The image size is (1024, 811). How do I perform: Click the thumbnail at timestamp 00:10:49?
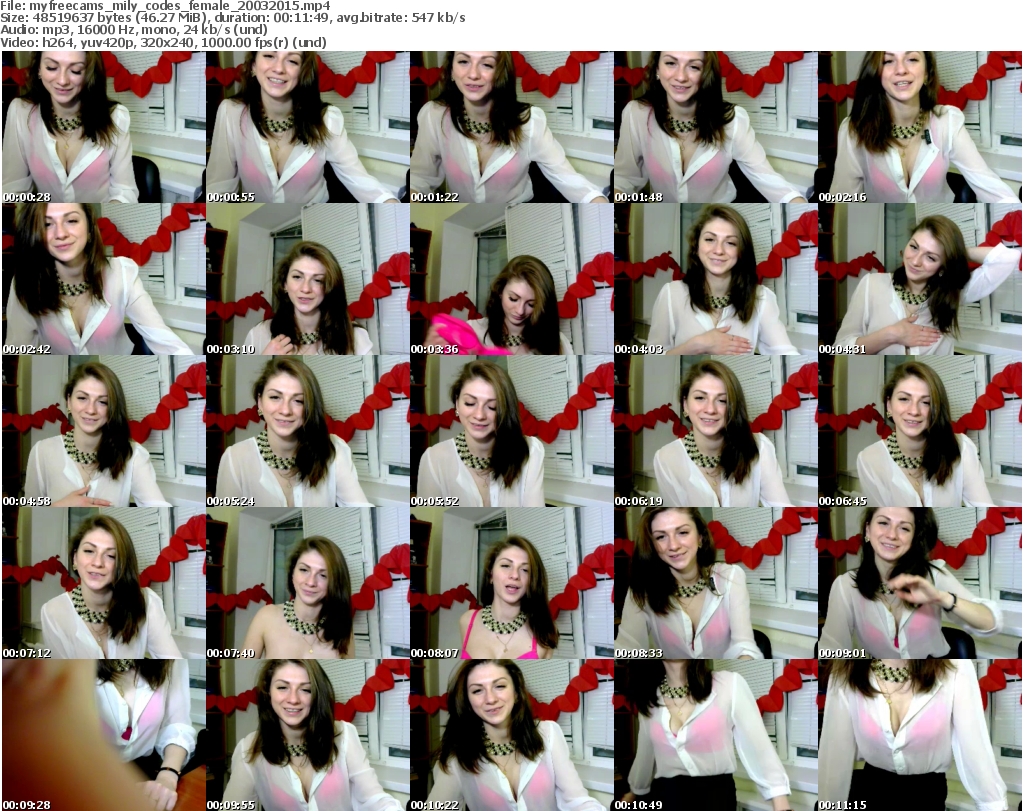point(715,735)
